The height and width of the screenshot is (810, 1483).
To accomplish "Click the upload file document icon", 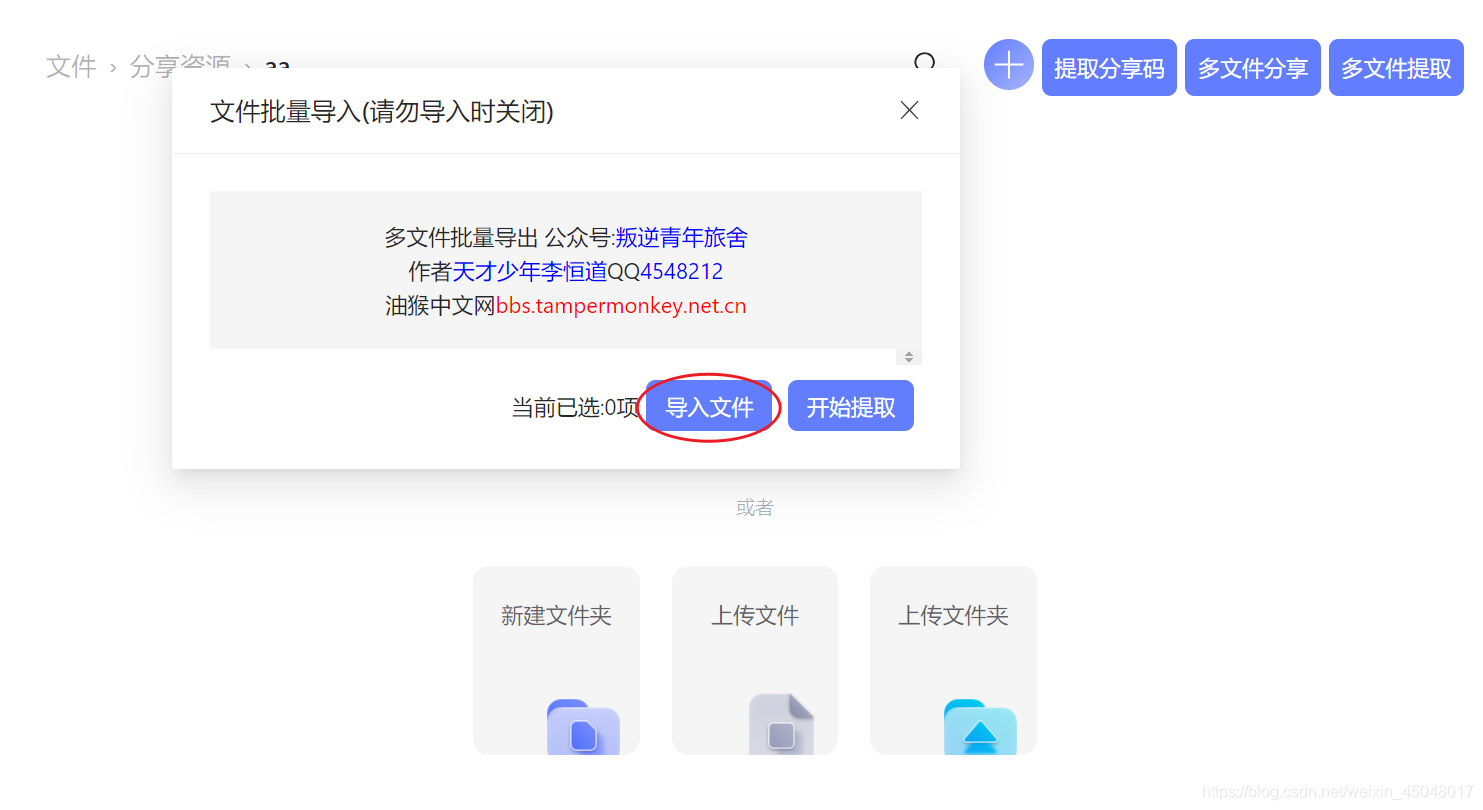I will (782, 724).
